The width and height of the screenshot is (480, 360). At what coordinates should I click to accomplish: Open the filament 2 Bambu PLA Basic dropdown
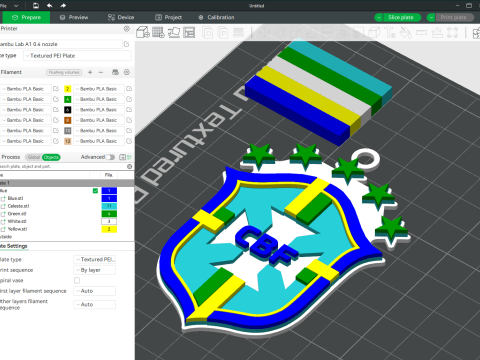point(99,89)
